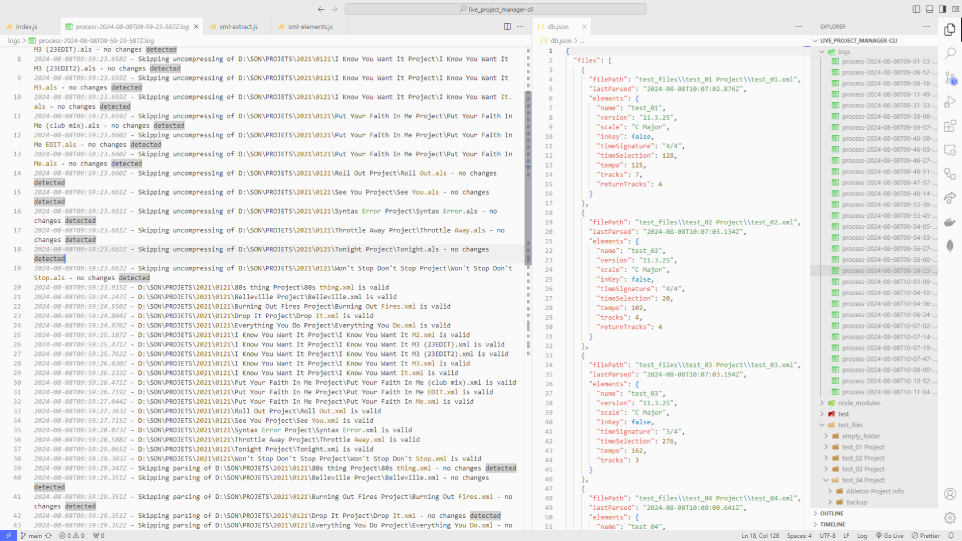The height and width of the screenshot is (541, 962).
Task: Open Source Control view icon
Action: coord(950,78)
